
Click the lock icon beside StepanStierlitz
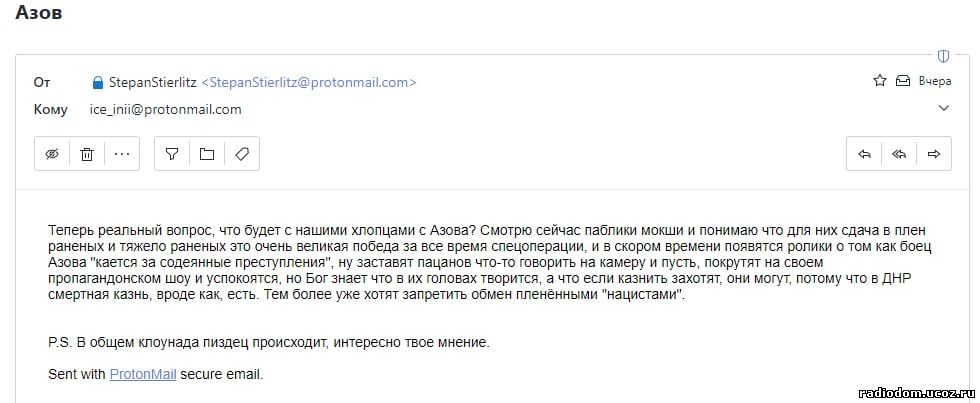coord(98,82)
